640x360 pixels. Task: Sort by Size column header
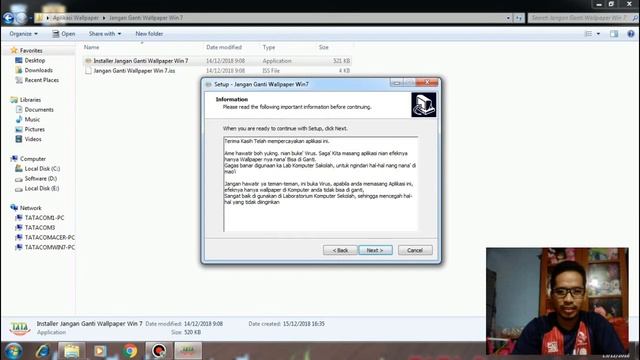[324, 47]
